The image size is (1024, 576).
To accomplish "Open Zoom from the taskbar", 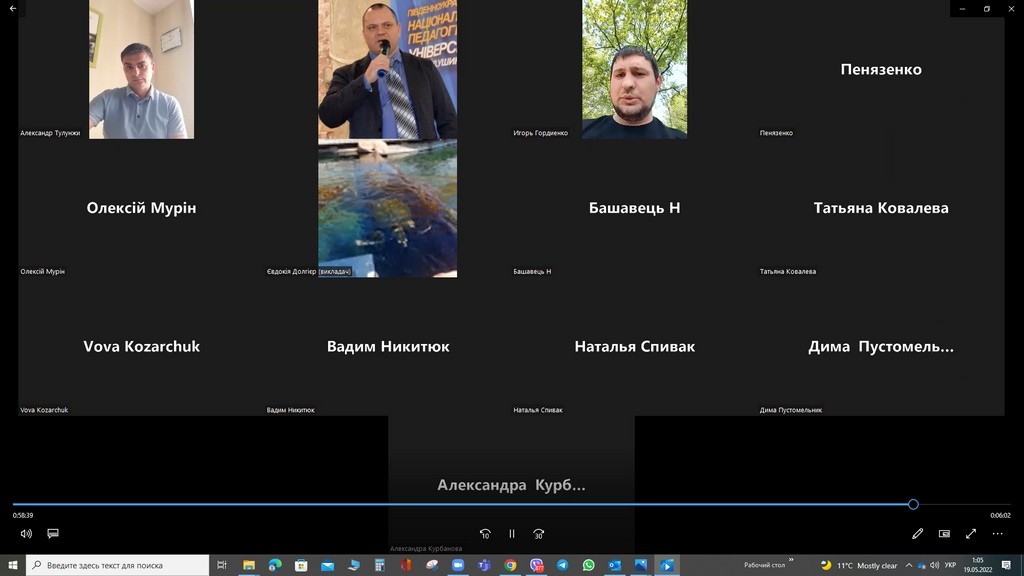I will point(458,565).
